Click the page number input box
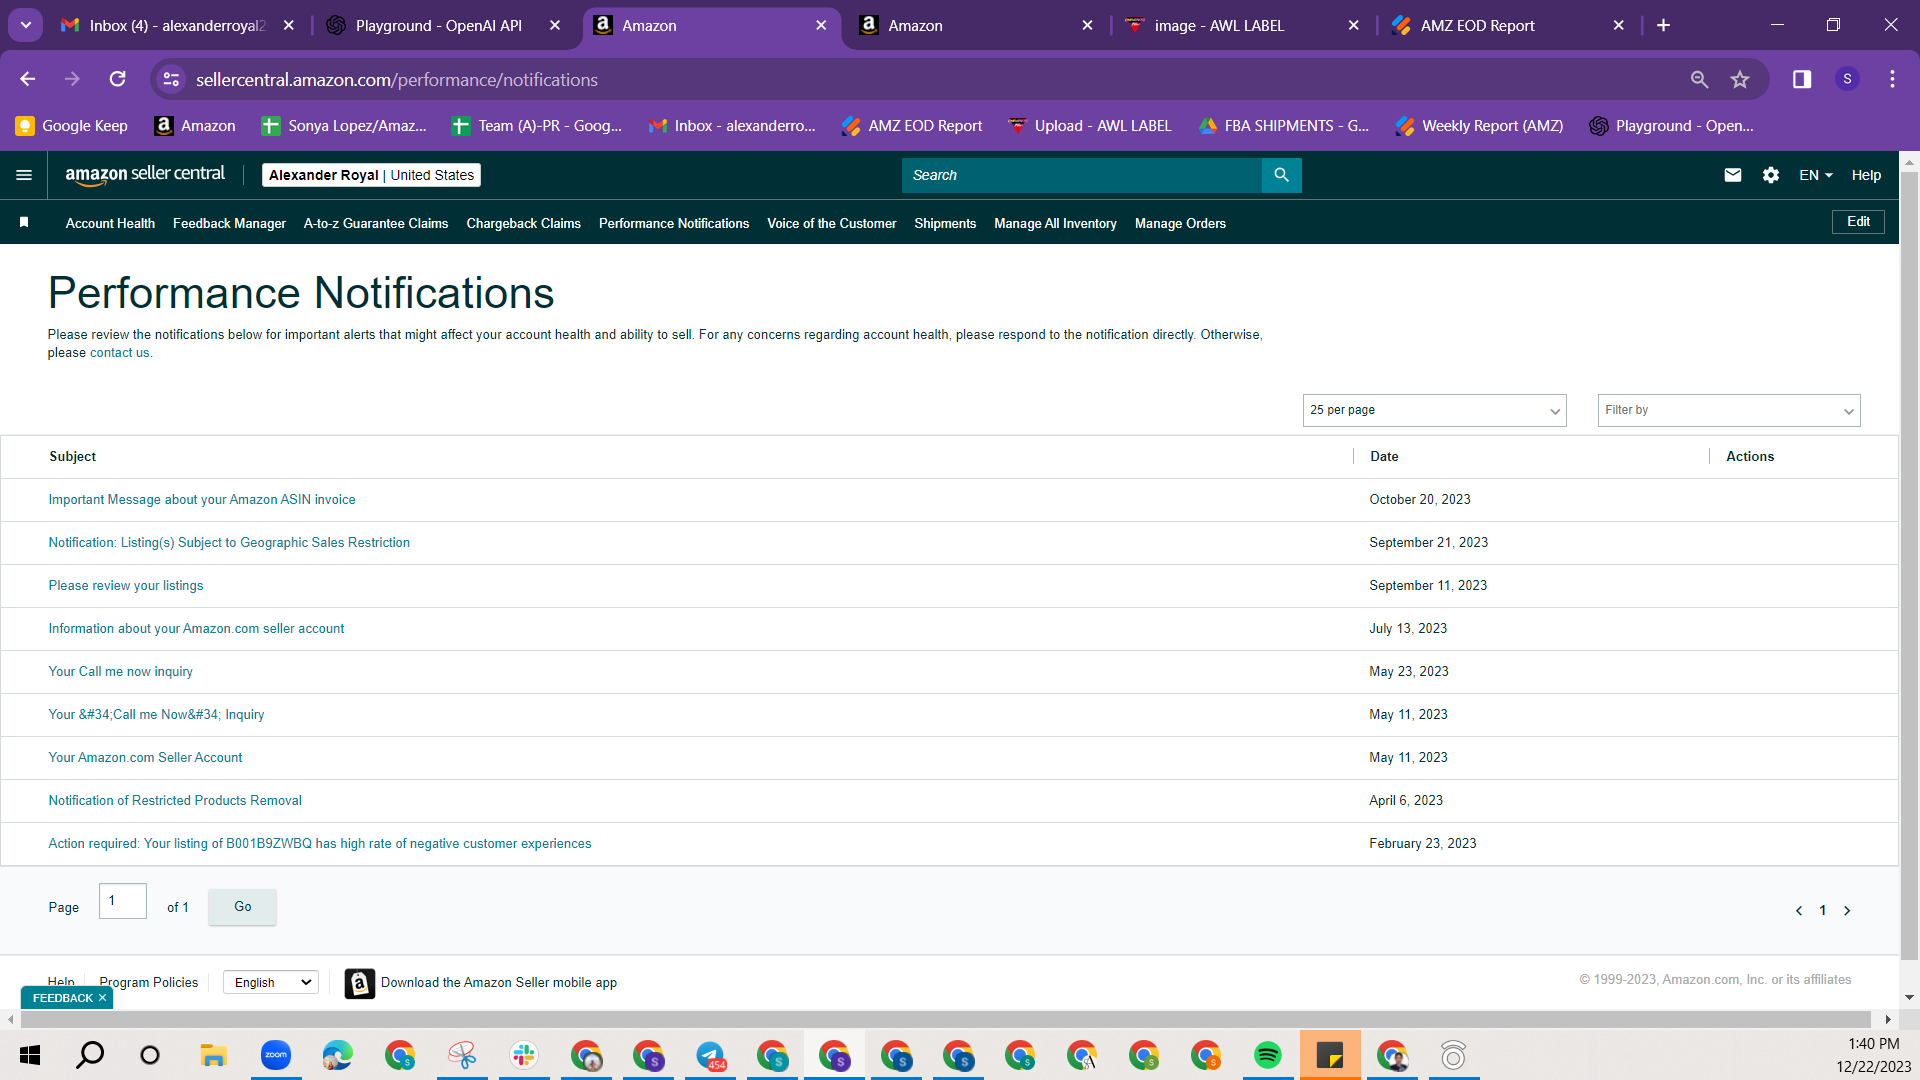The image size is (1920, 1080). (123, 901)
